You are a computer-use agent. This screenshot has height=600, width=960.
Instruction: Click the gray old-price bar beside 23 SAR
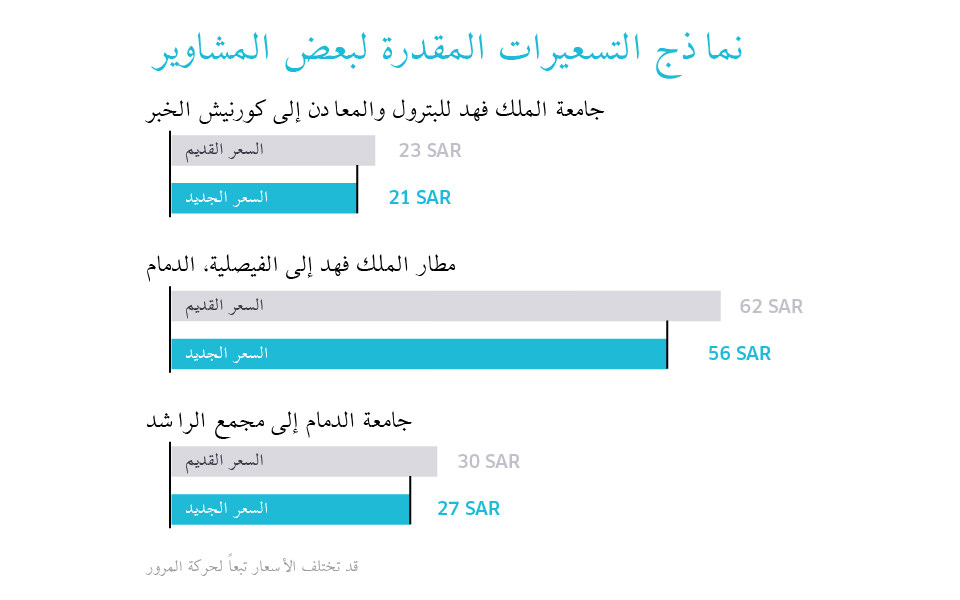point(272,150)
